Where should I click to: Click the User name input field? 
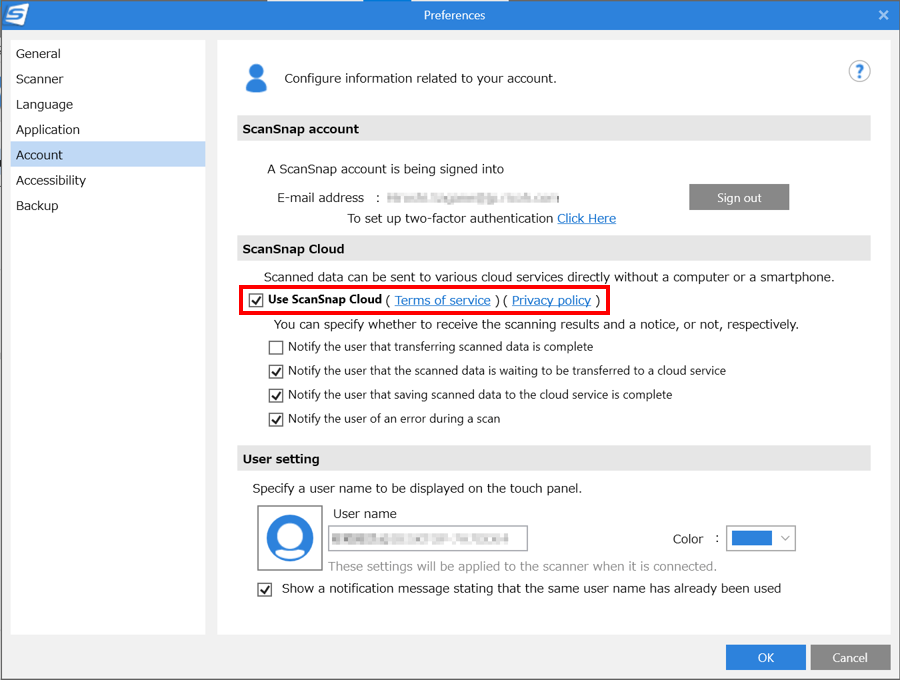tap(428, 538)
